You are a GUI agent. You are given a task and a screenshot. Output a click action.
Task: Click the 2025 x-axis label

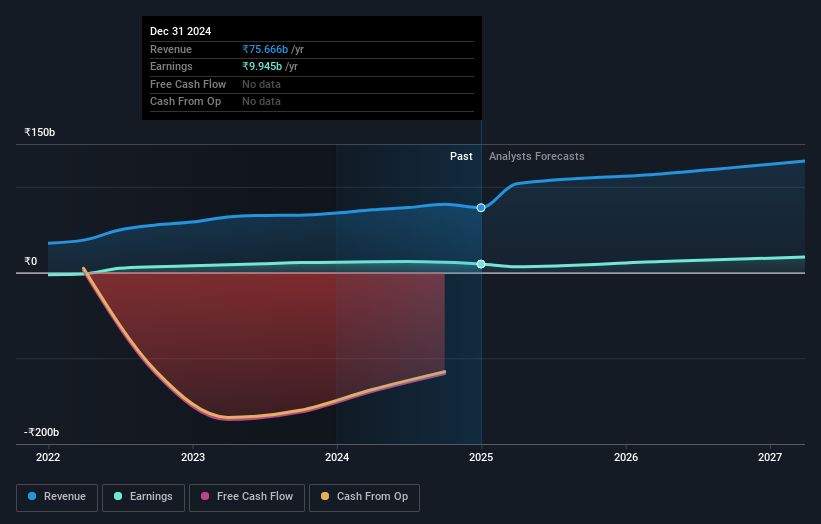click(x=481, y=457)
